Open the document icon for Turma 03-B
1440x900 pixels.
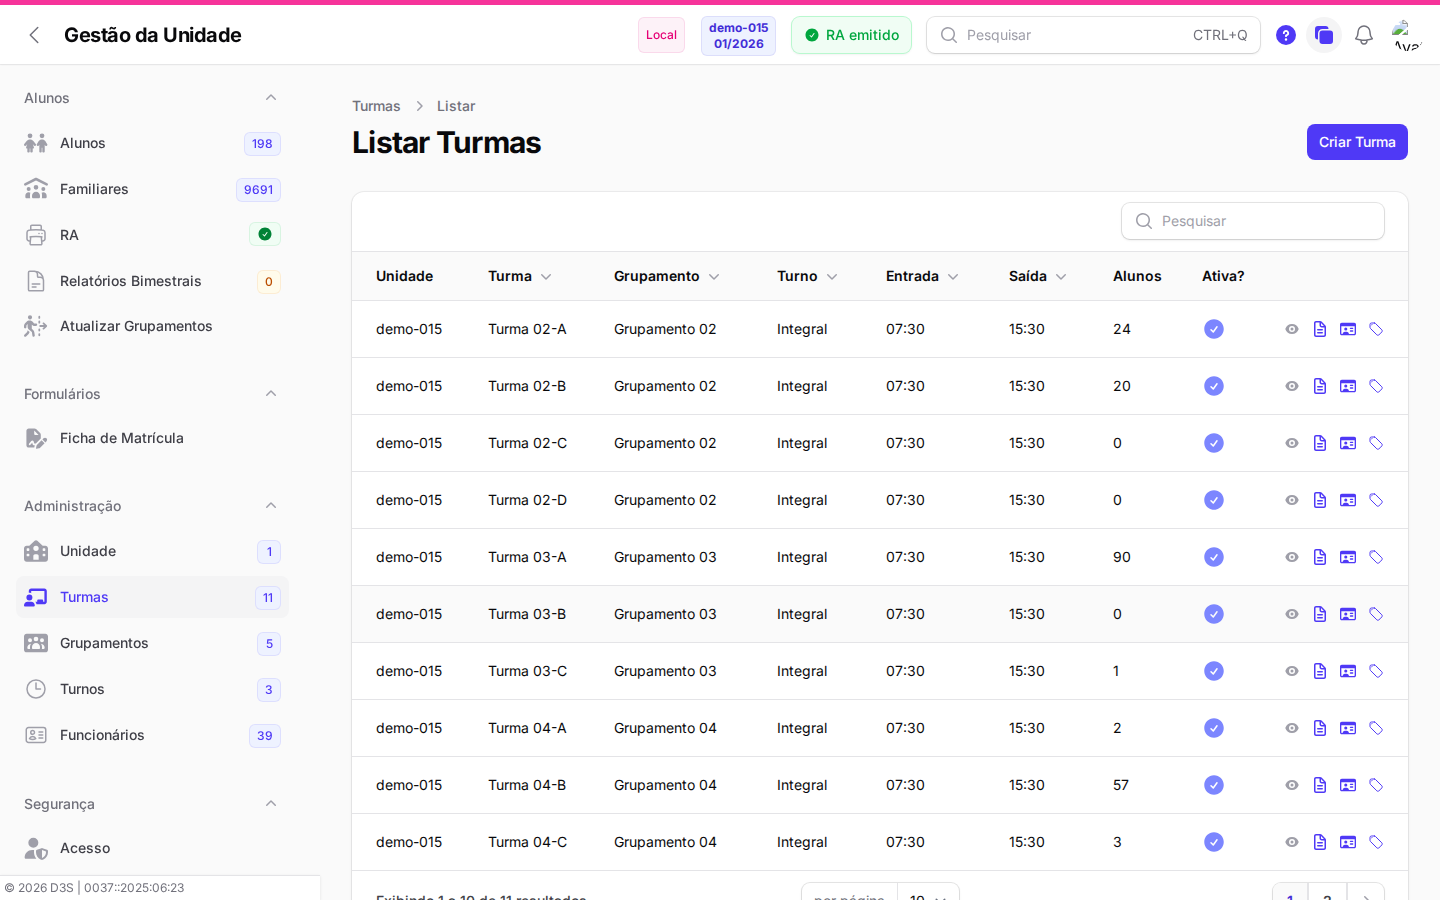[1320, 614]
